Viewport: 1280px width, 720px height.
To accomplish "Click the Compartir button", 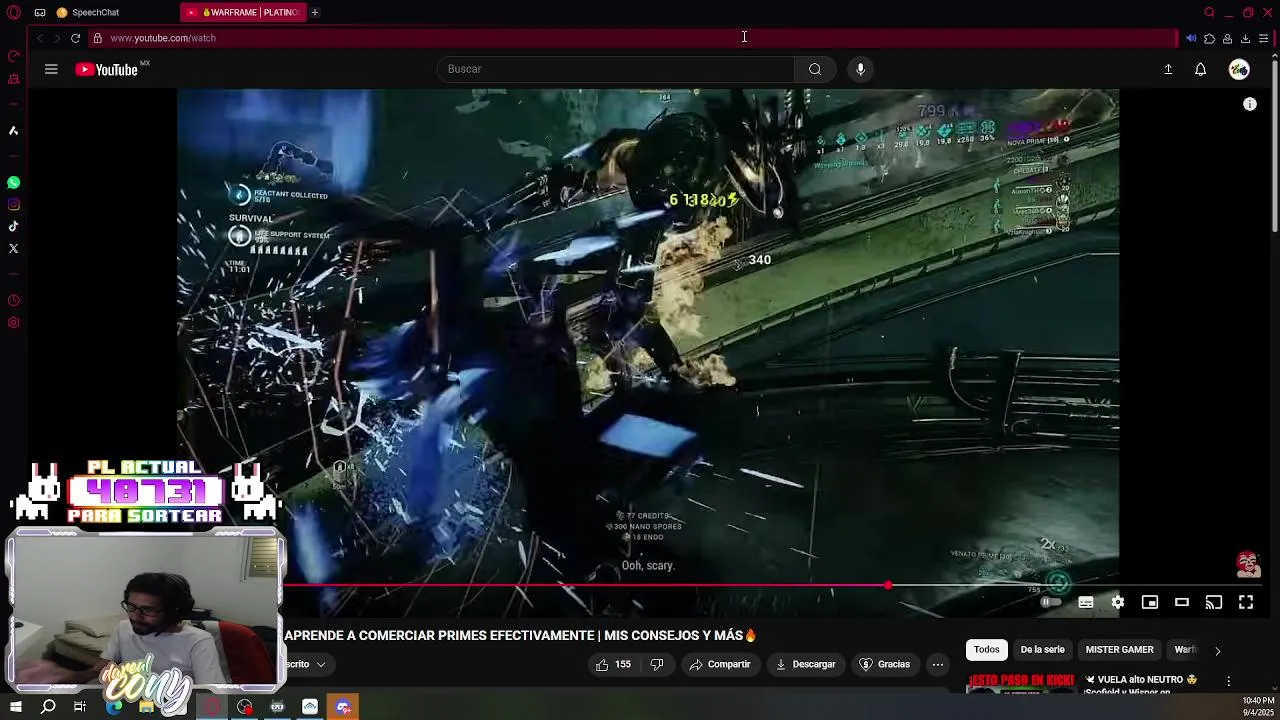I will 720,664.
